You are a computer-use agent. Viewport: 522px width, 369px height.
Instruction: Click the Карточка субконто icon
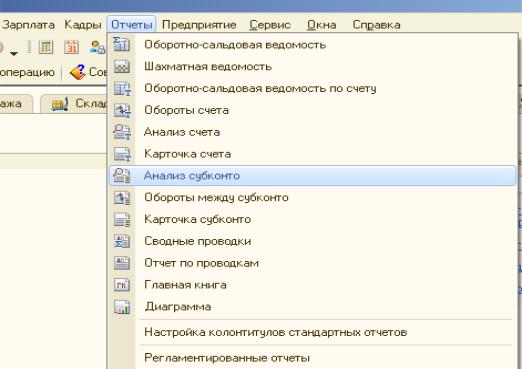pyautogui.click(x=122, y=219)
